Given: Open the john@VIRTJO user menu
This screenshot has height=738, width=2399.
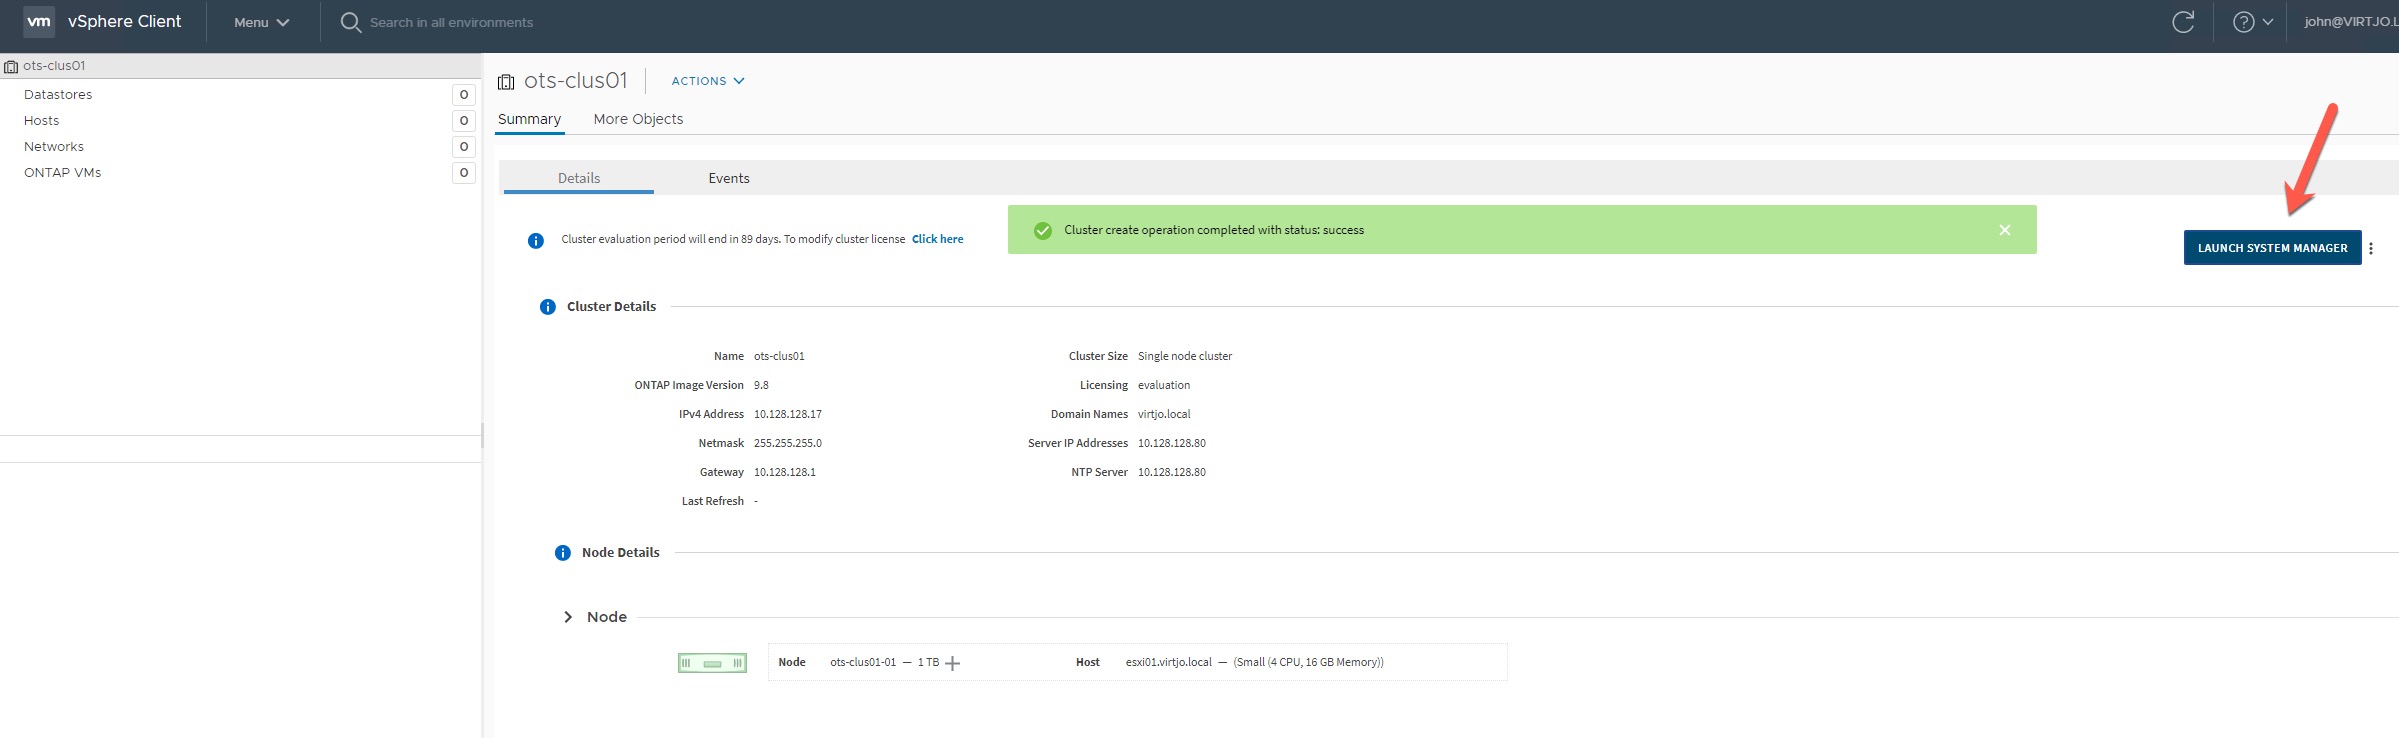Looking at the screenshot, I should [2349, 22].
